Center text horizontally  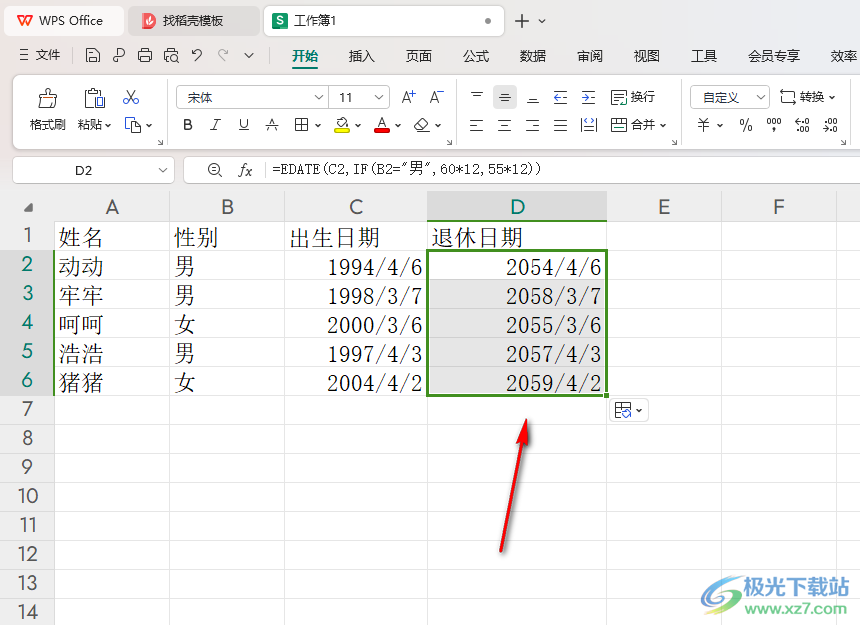(x=505, y=126)
